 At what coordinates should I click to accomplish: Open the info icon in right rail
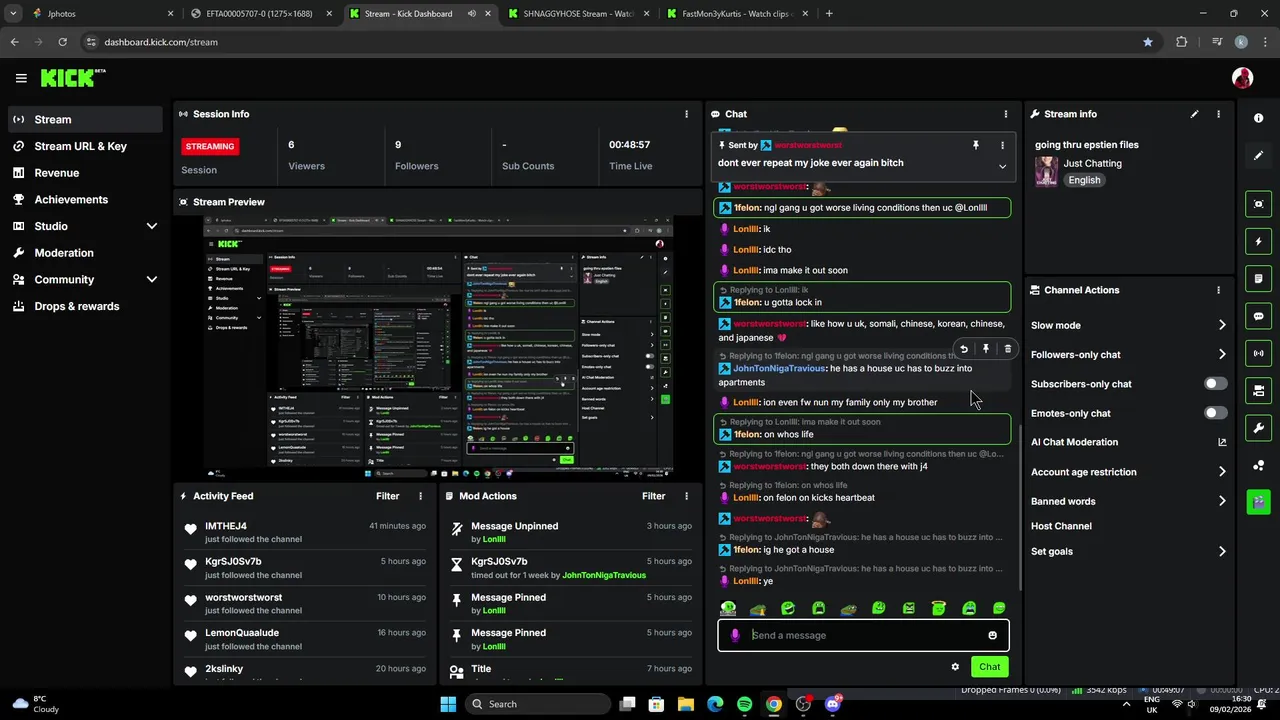pyautogui.click(x=1258, y=118)
